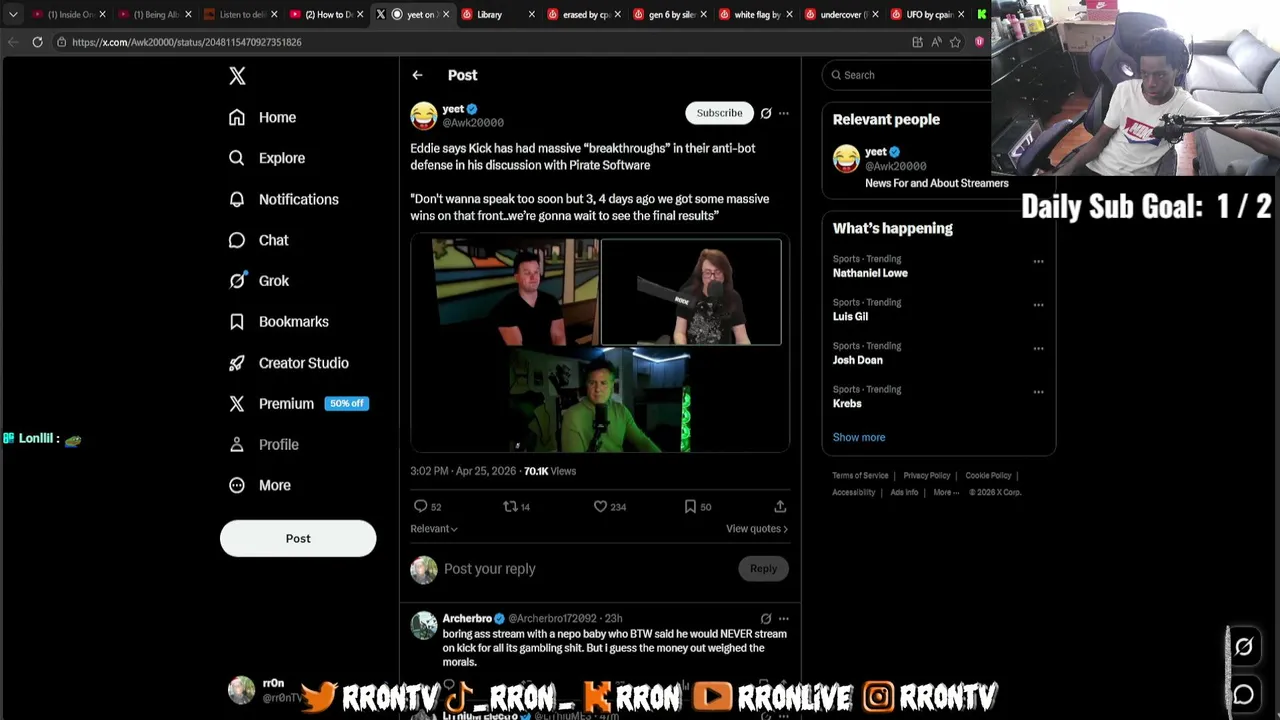This screenshot has height=720, width=1280.
Task: Open three-dot menu on Archerbro's reply
Action: [784, 619]
